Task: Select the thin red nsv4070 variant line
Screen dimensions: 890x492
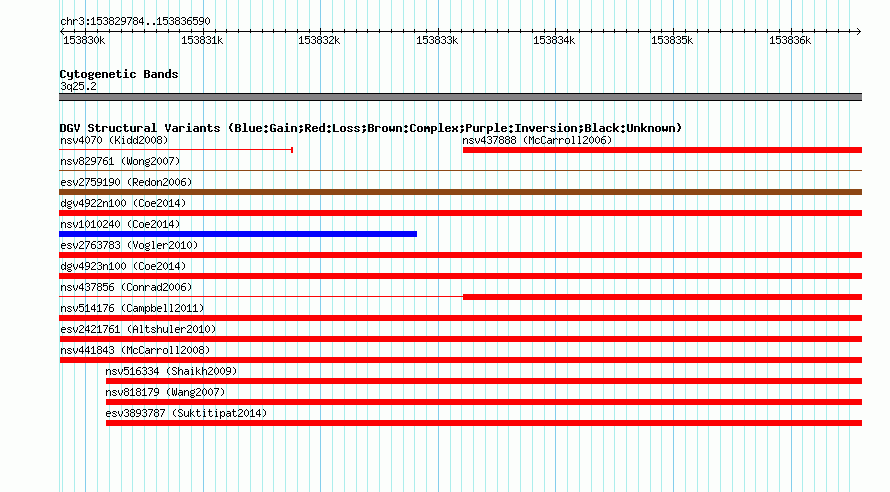Action: (x=176, y=150)
